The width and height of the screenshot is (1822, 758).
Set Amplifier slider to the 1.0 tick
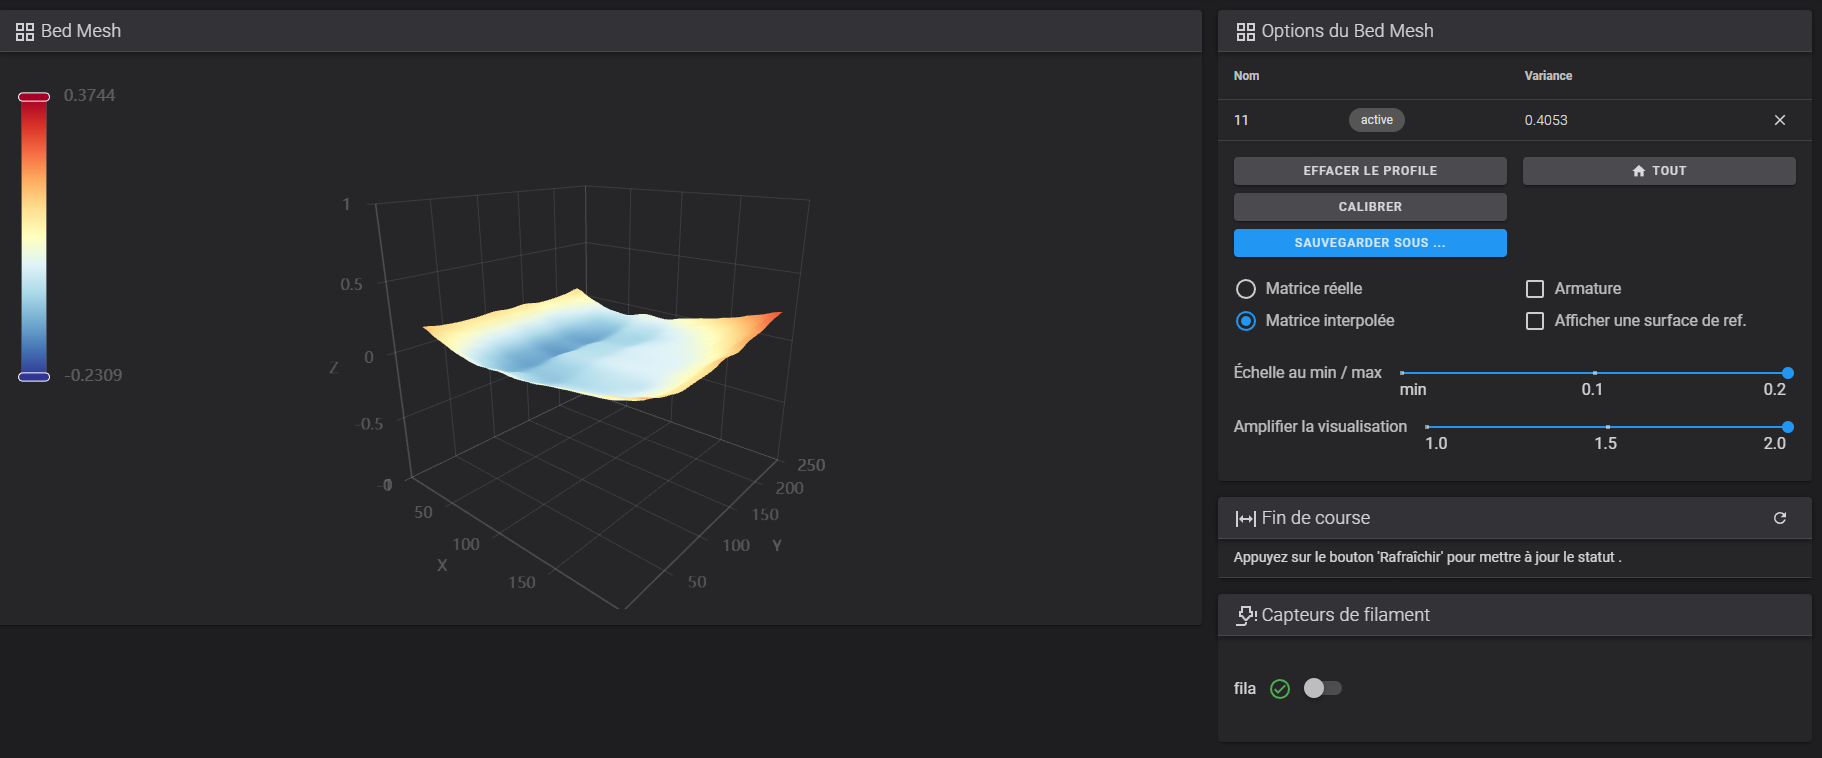pyautogui.click(x=1427, y=427)
